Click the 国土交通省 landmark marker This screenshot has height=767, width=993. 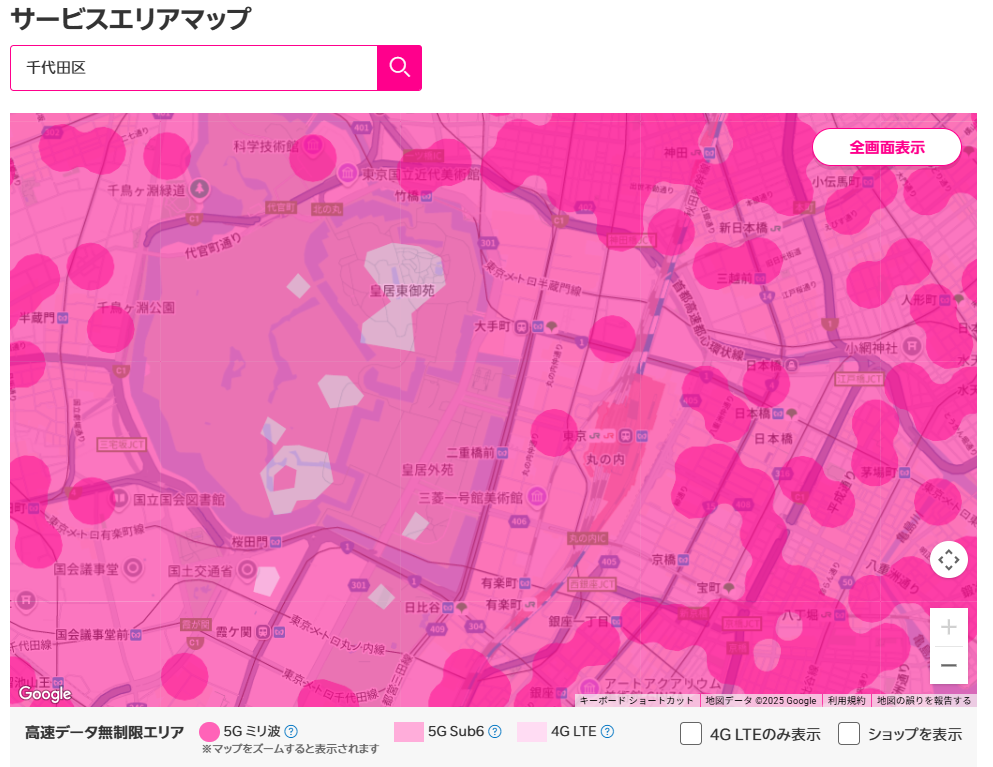coord(247,569)
